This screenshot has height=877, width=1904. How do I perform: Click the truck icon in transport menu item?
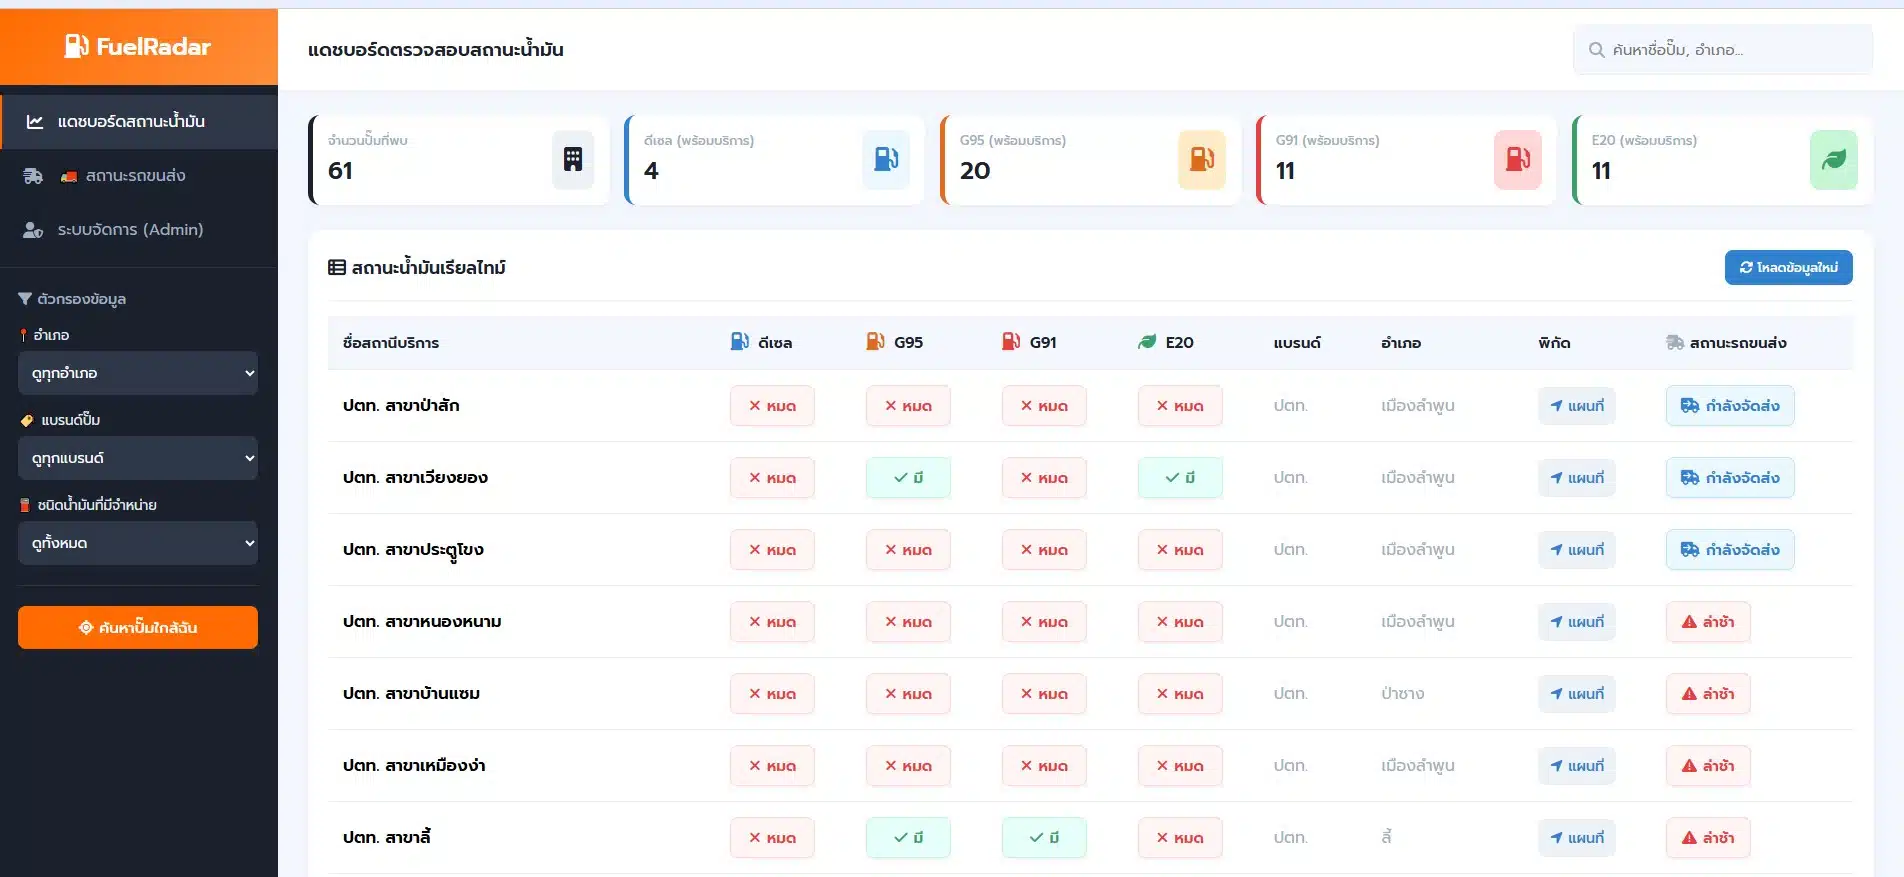[33, 176]
